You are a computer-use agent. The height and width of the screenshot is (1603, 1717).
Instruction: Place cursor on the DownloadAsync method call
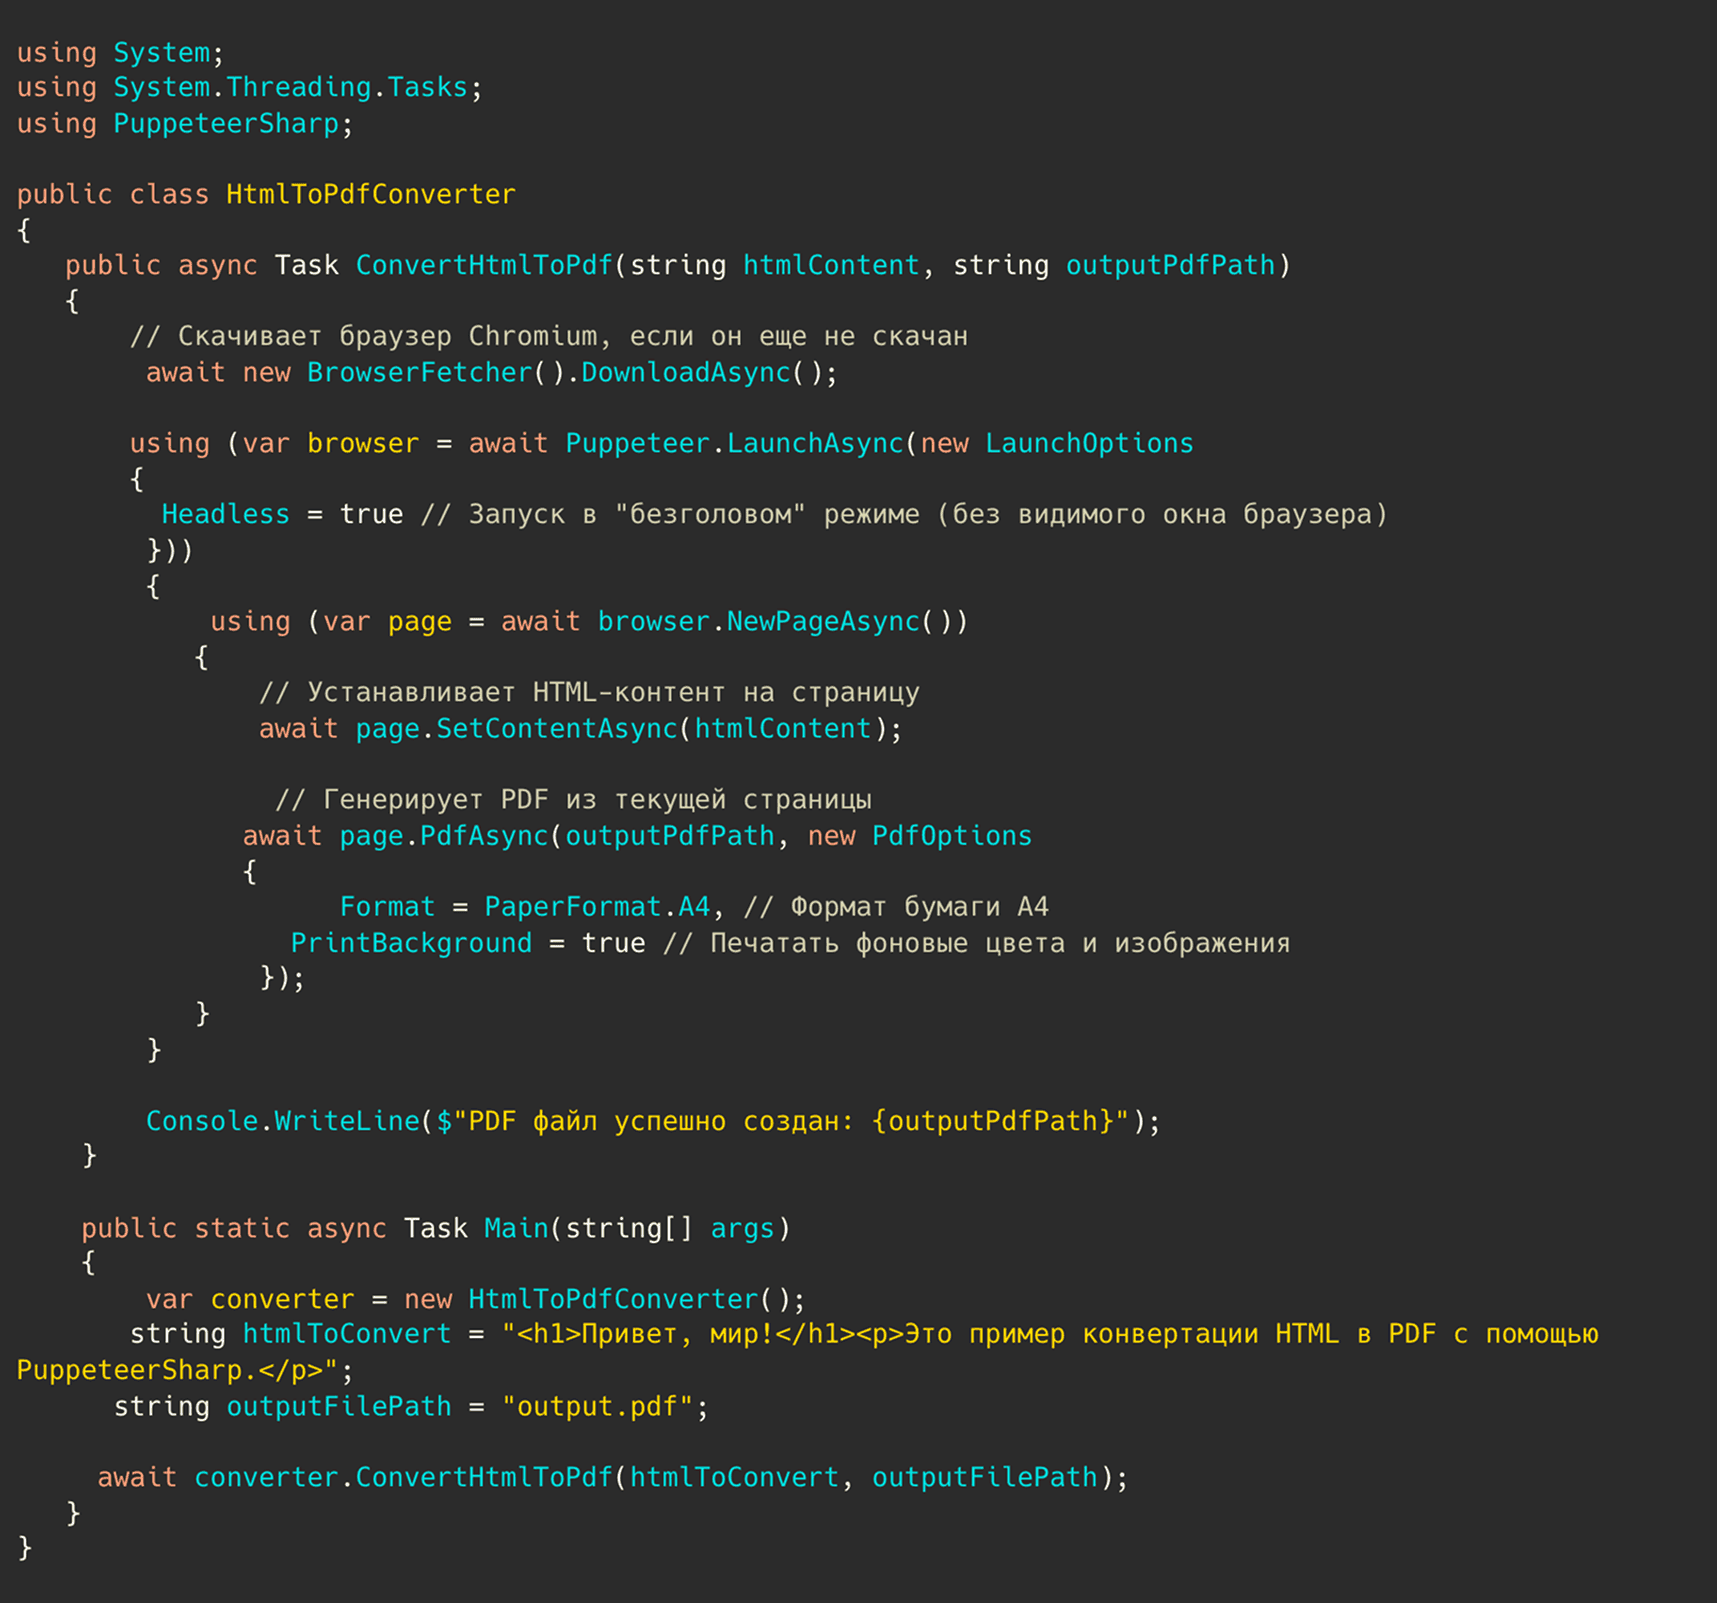pyautogui.click(x=685, y=372)
